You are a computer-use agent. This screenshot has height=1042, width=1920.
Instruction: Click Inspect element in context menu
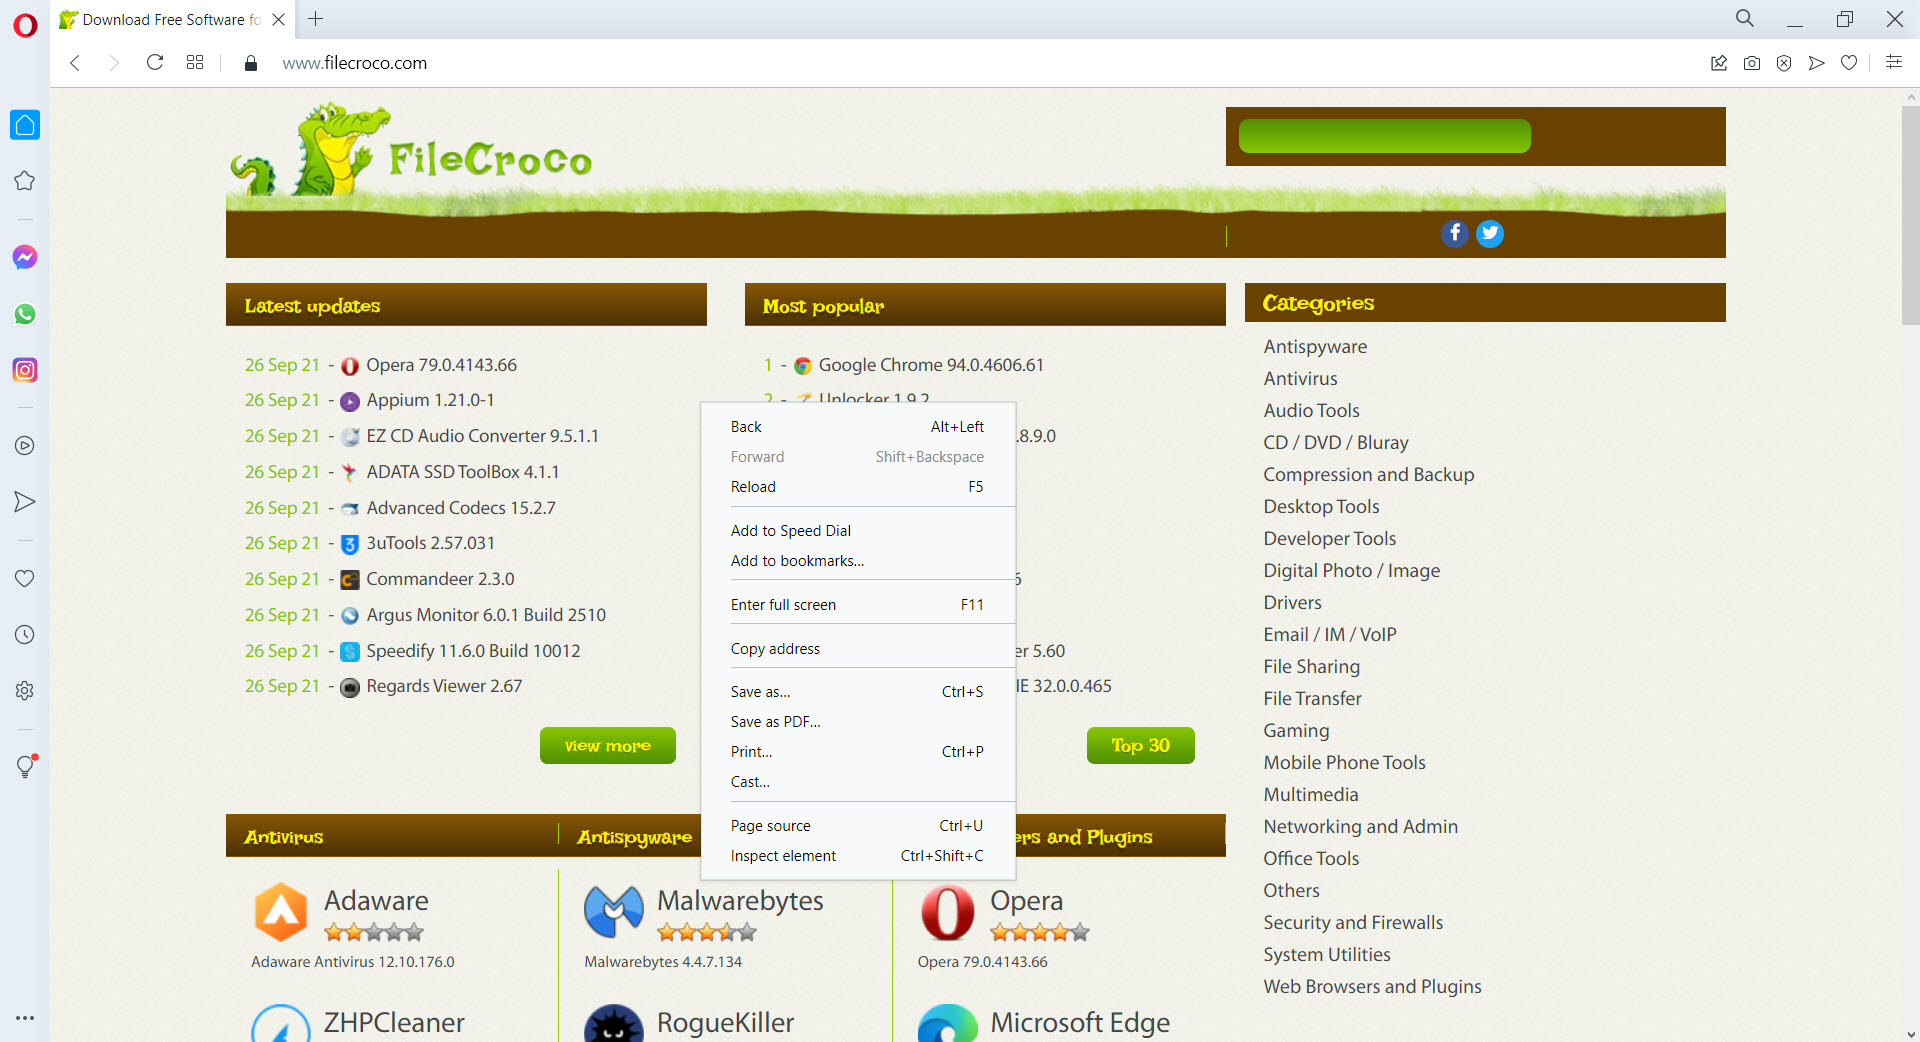pyautogui.click(x=783, y=856)
